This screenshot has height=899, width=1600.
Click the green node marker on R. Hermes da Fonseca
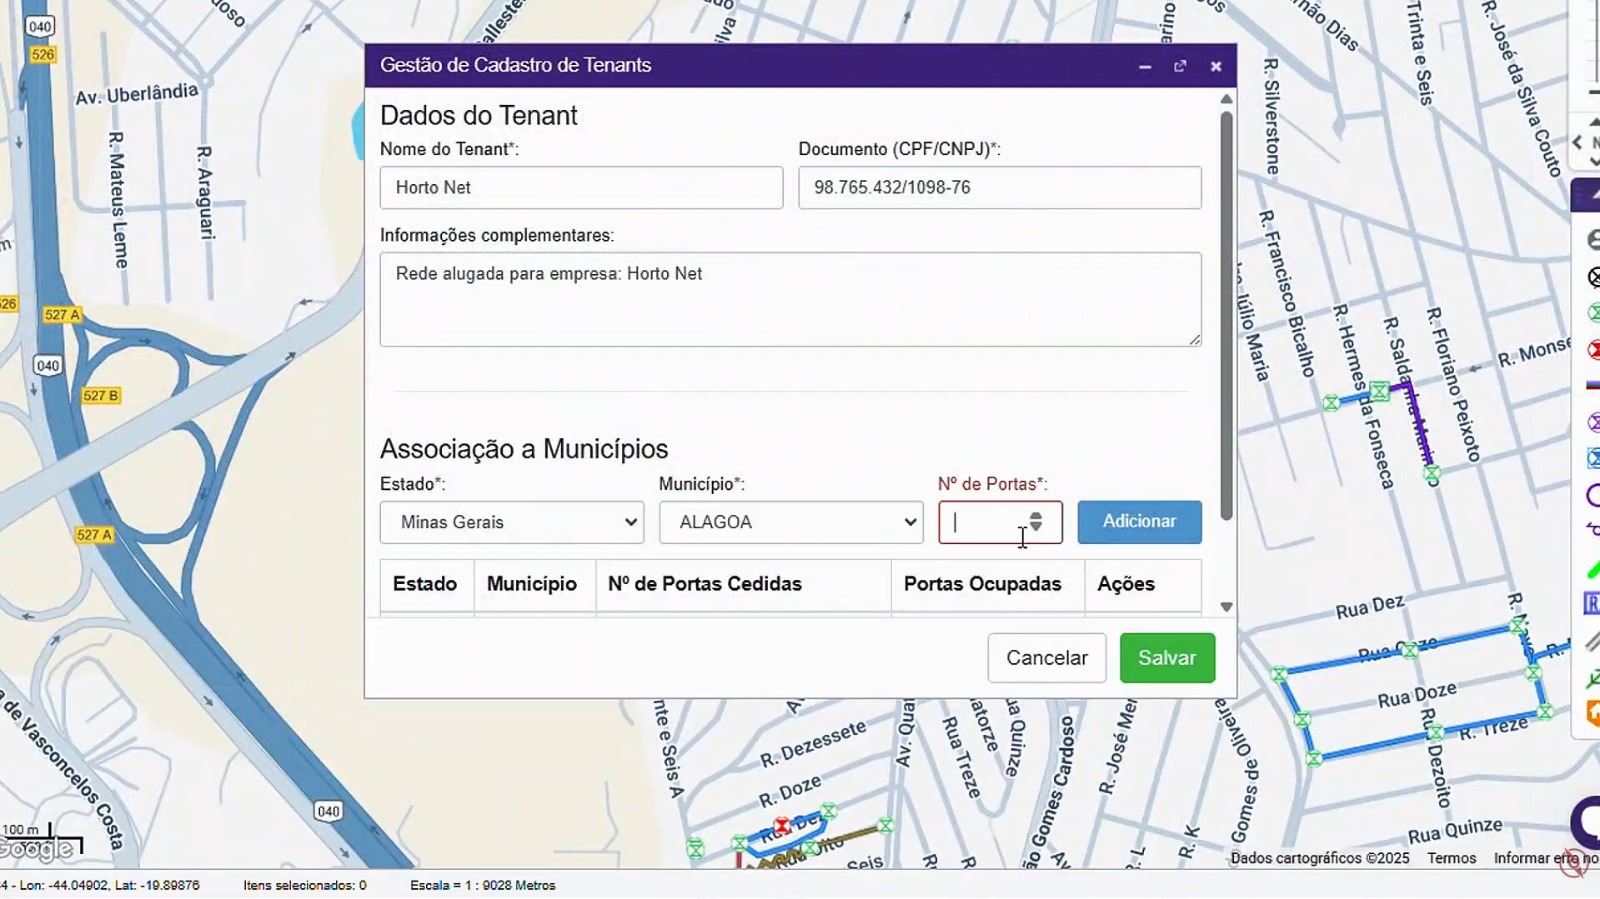click(x=1379, y=391)
